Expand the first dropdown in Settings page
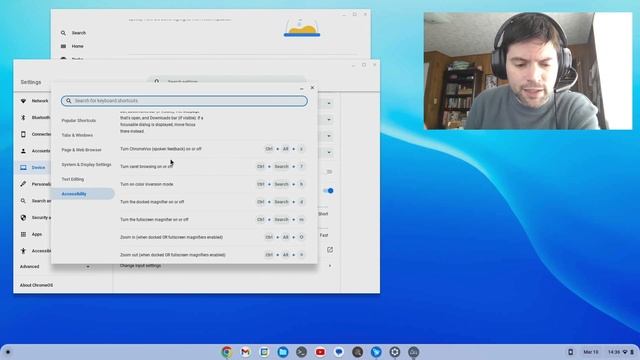 (329, 103)
